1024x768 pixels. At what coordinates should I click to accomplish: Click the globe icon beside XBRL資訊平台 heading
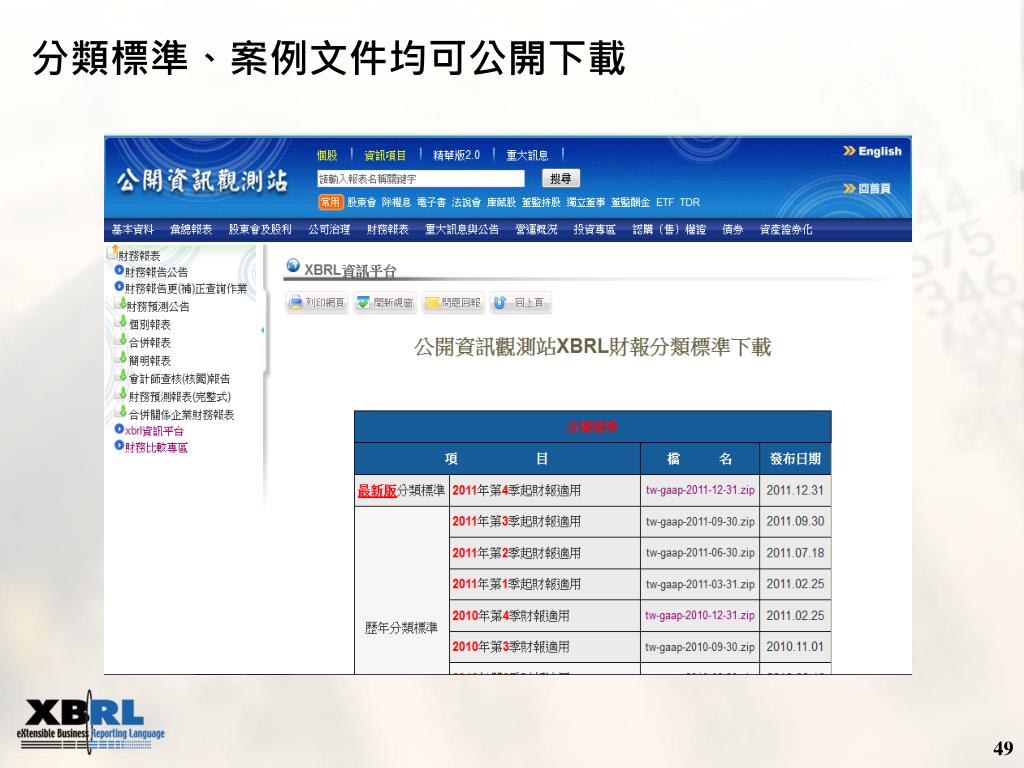pyautogui.click(x=293, y=265)
